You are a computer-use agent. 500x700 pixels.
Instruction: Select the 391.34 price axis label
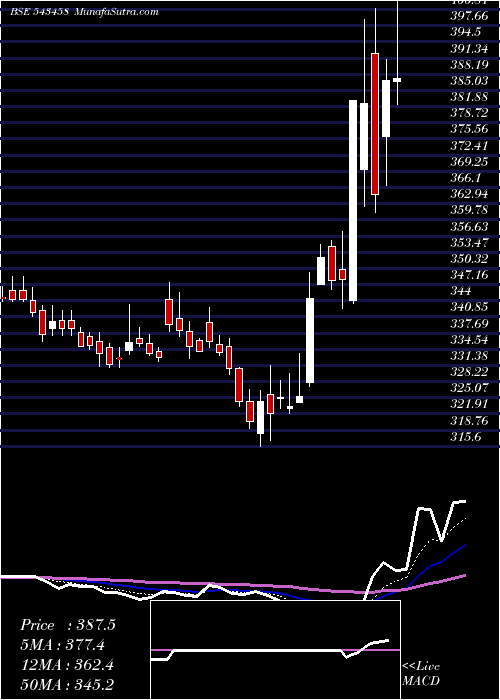[x=471, y=49]
